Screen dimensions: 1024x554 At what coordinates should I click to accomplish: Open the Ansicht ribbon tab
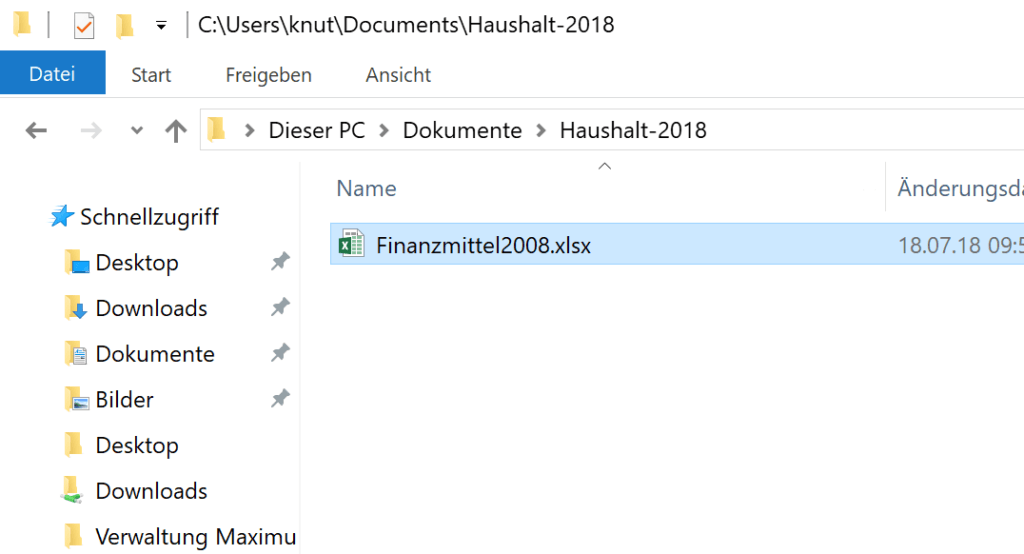point(398,74)
